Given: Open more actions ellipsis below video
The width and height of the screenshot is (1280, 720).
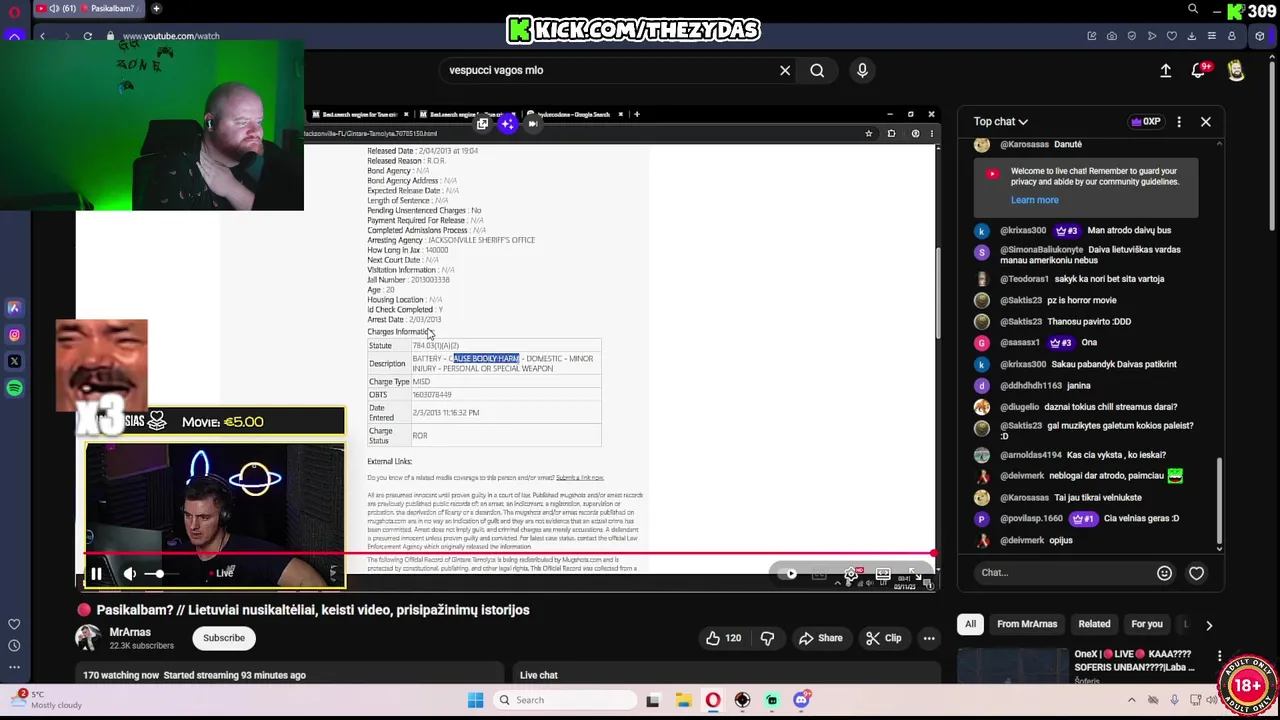Looking at the screenshot, I should pos(929,638).
